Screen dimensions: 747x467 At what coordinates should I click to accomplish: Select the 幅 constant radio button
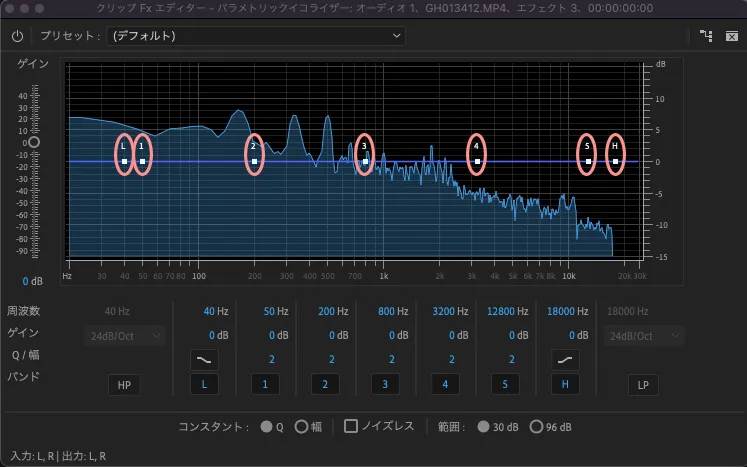pos(301,426)
